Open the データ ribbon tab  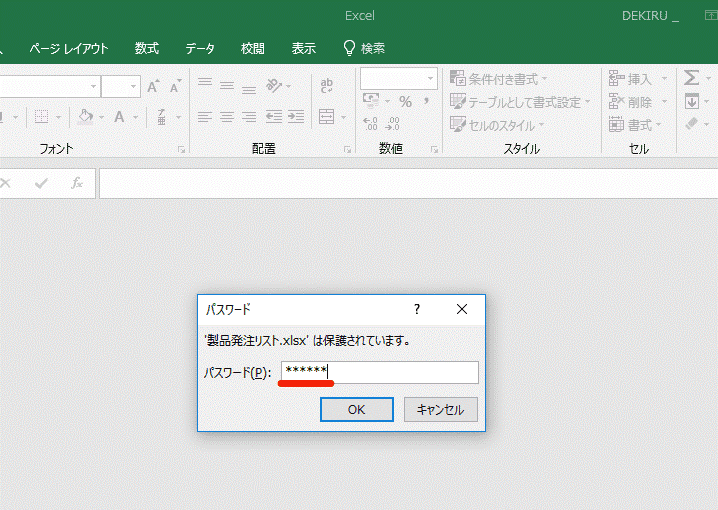pyautogui.click(x=200, y=48)
